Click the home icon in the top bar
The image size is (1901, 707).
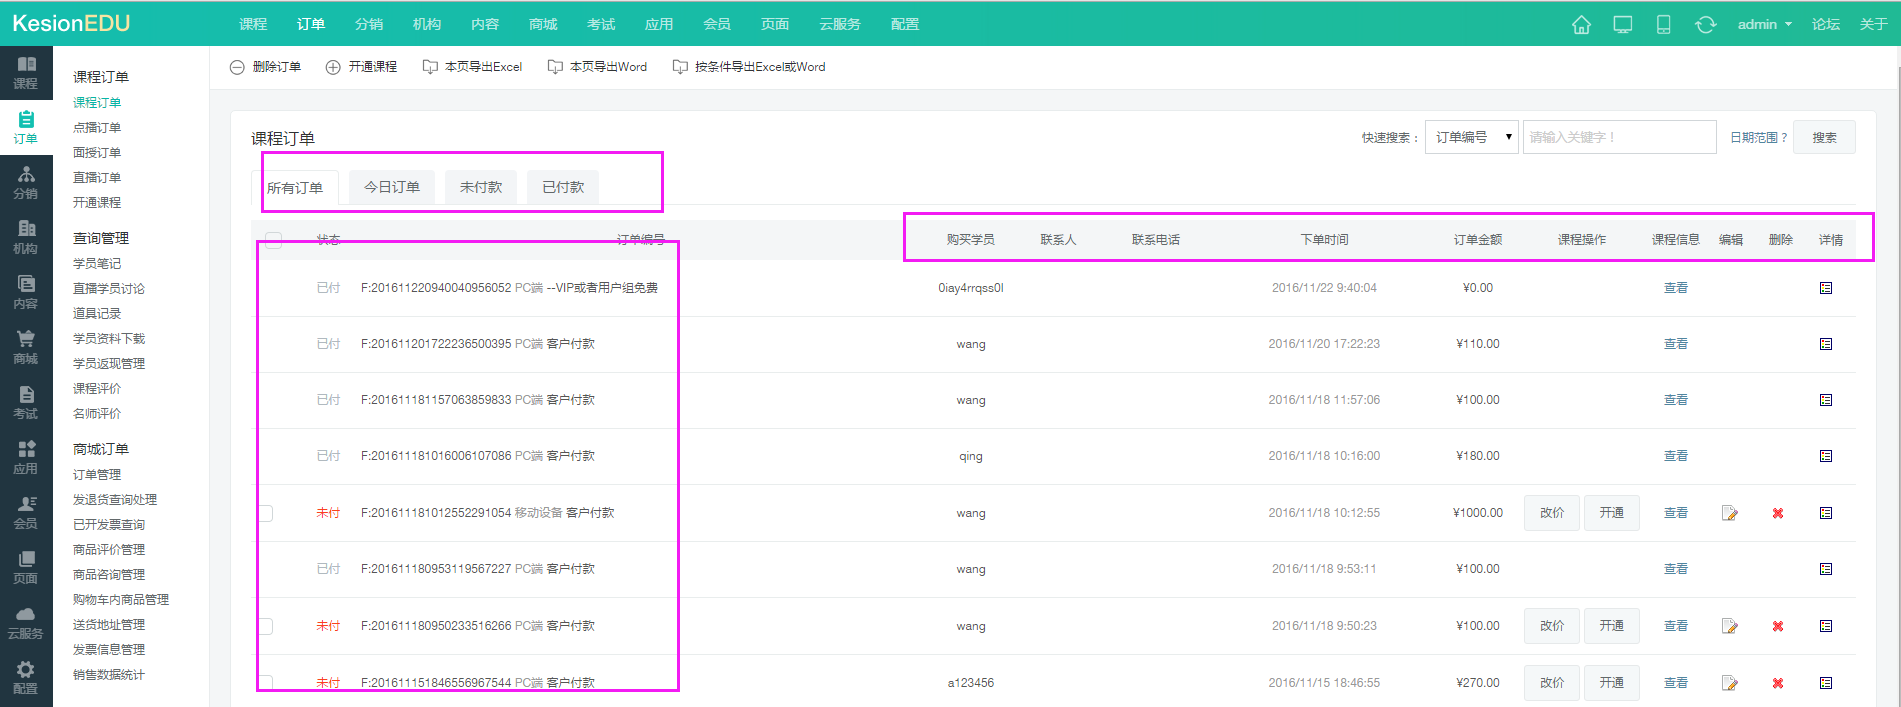click(x=1581, y=25)
